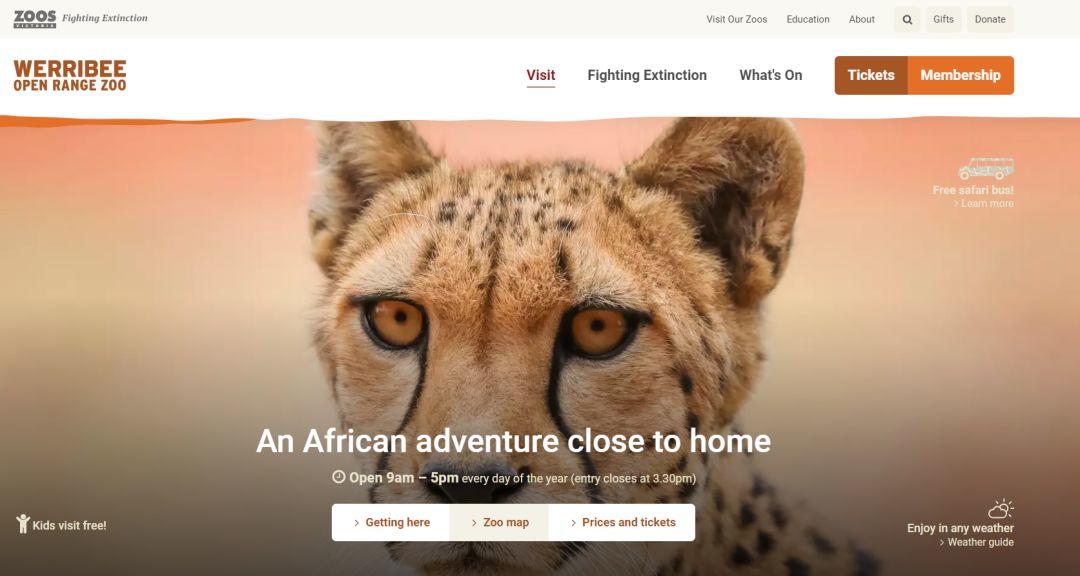Click the safari bus icon
Image resolution: width=1080 pixels, height=576 pixels.
(x=986, y=169)
